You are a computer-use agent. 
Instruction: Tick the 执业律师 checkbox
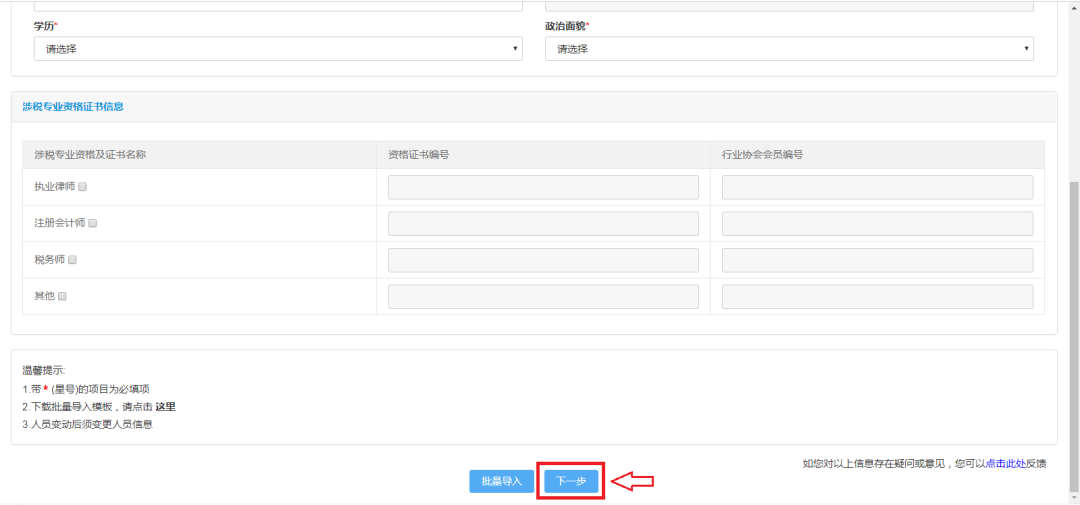pos(83,187)
